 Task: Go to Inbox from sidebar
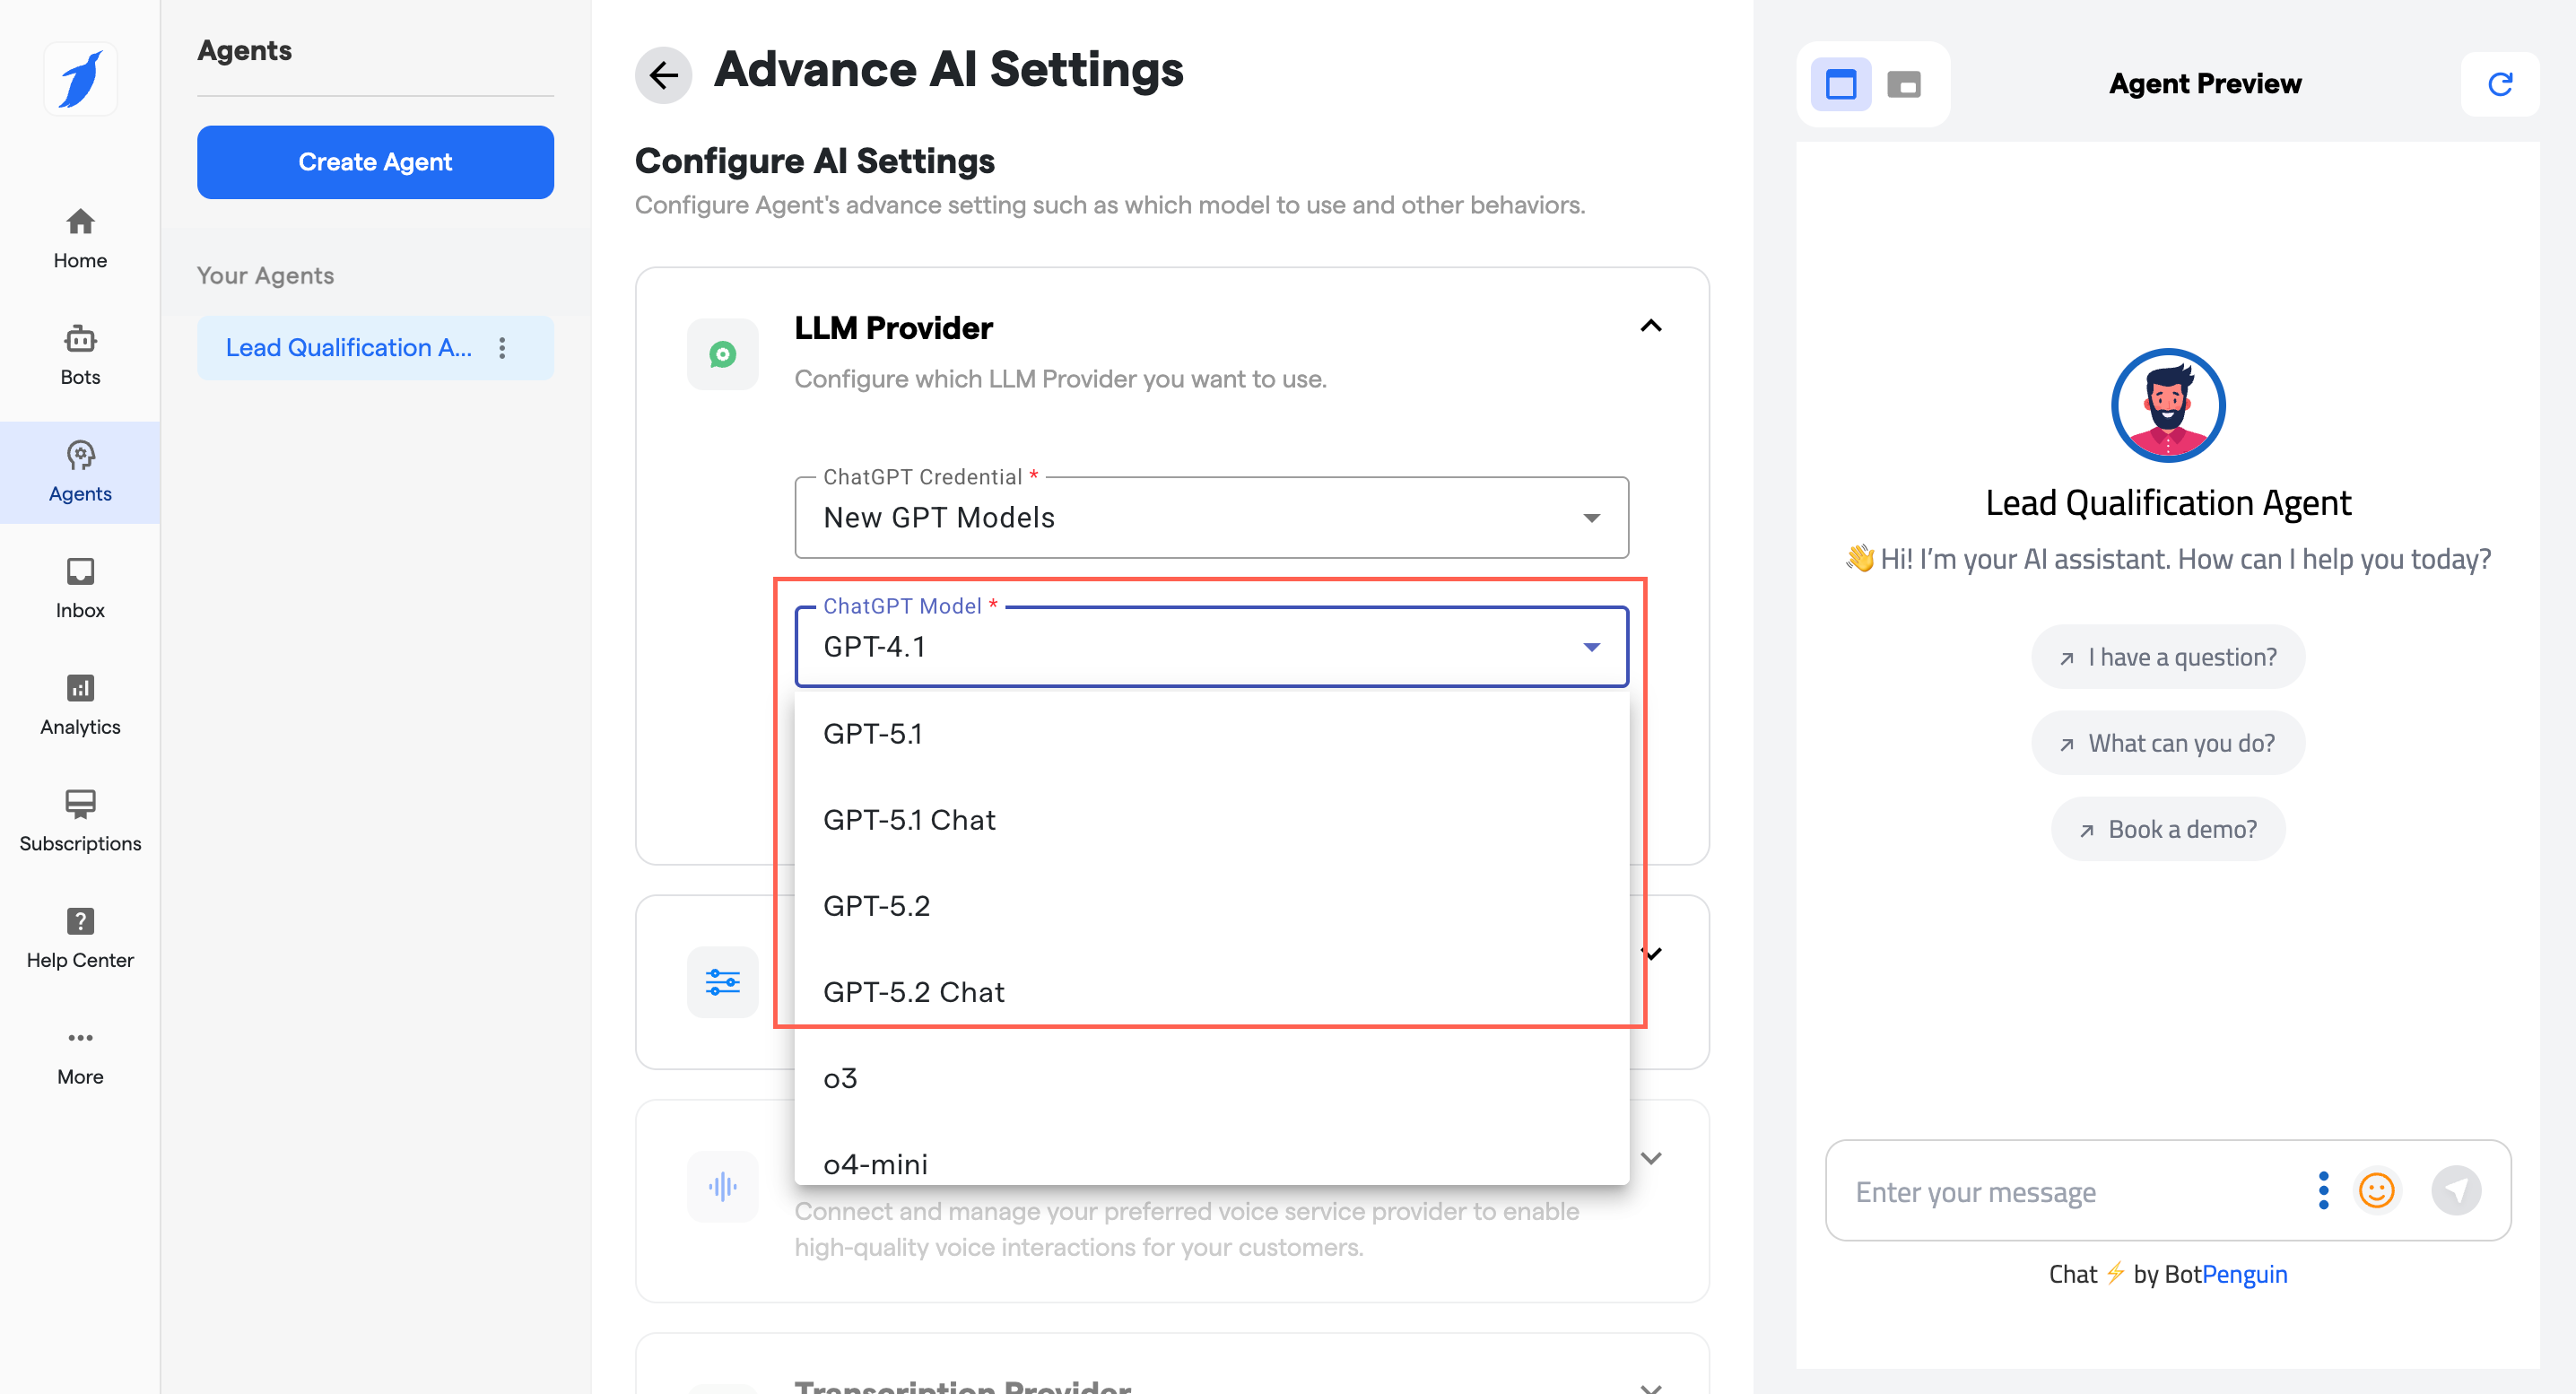click(x=80, y=588)
